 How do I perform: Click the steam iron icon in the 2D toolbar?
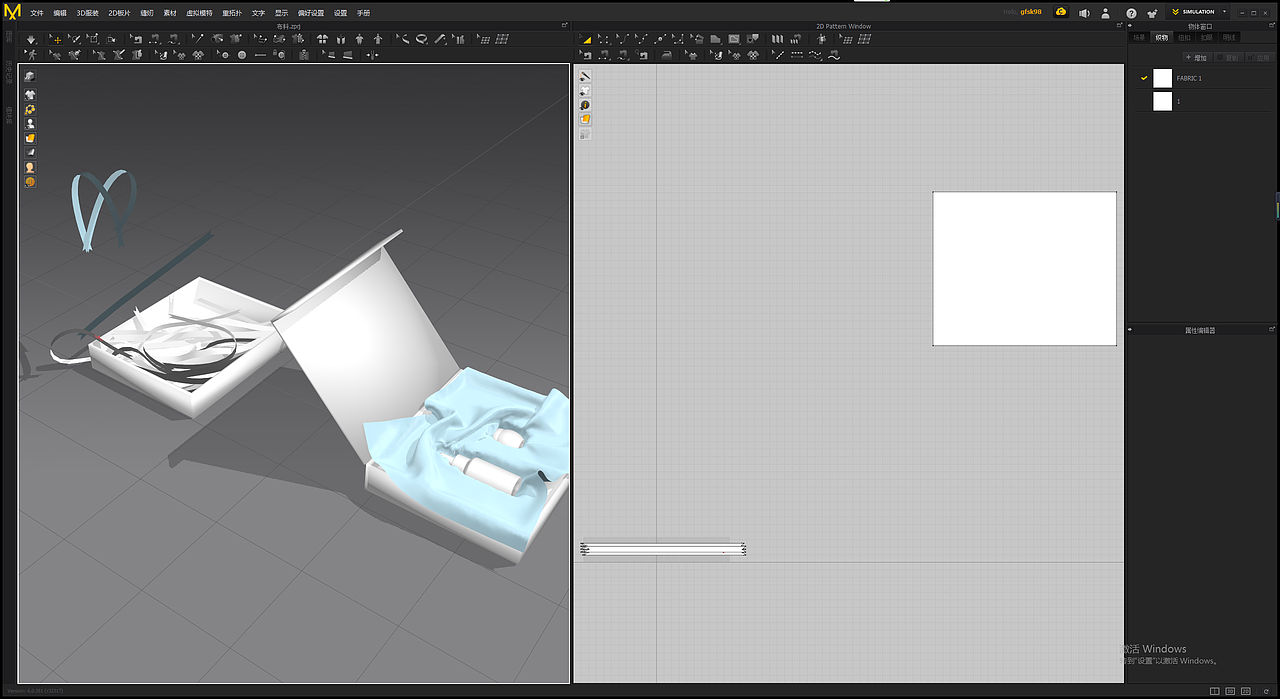click(x=666, y=55)
